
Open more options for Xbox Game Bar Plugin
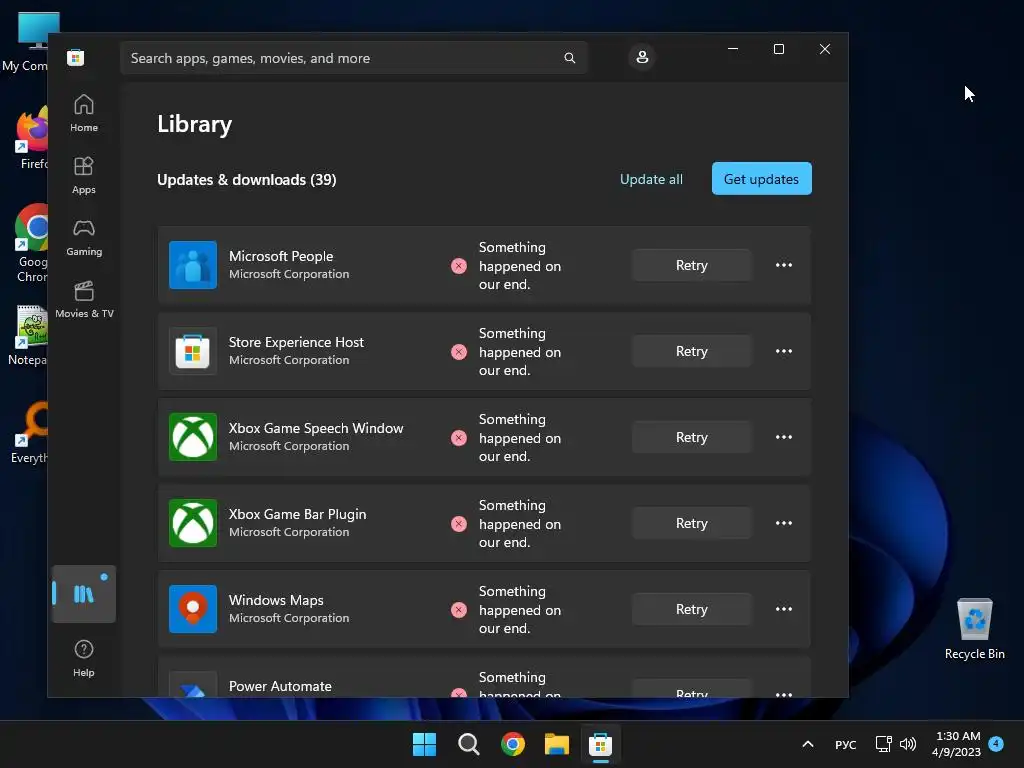point(784,523)
